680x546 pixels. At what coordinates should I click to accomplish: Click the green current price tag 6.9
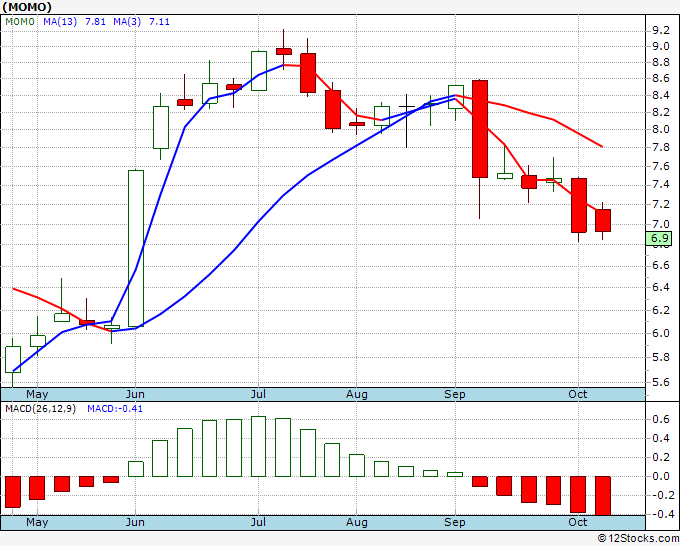point(659,238)
